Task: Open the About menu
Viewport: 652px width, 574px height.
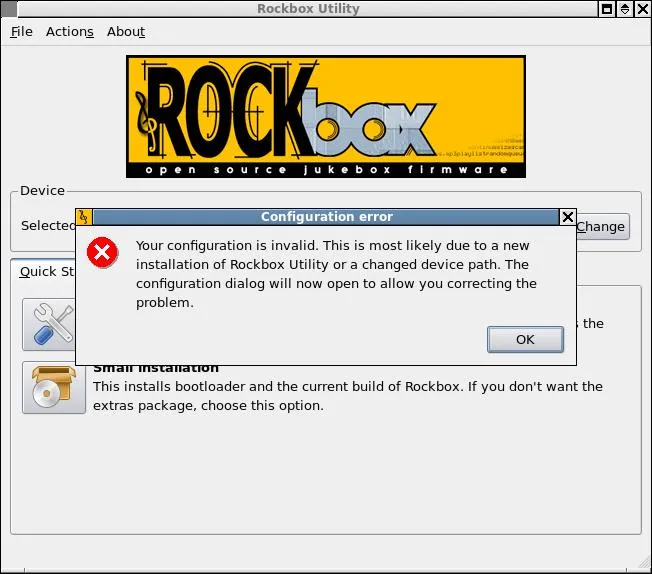Action: point(126,32)
